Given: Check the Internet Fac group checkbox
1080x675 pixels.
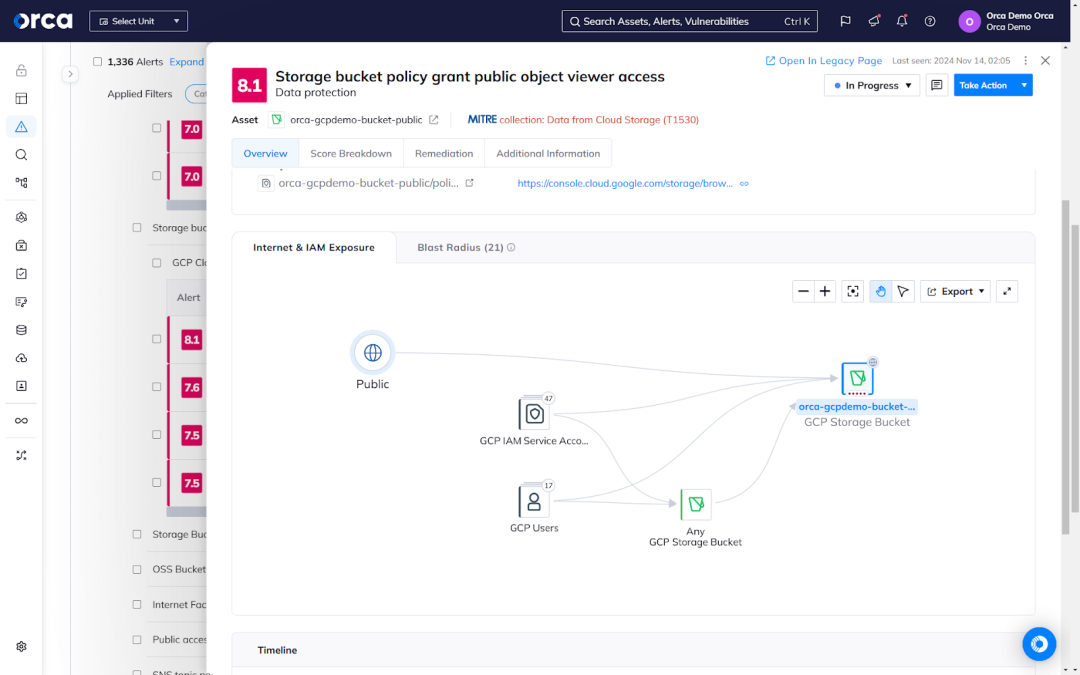Looking at the screenshot, I should (x=136, y=604).
